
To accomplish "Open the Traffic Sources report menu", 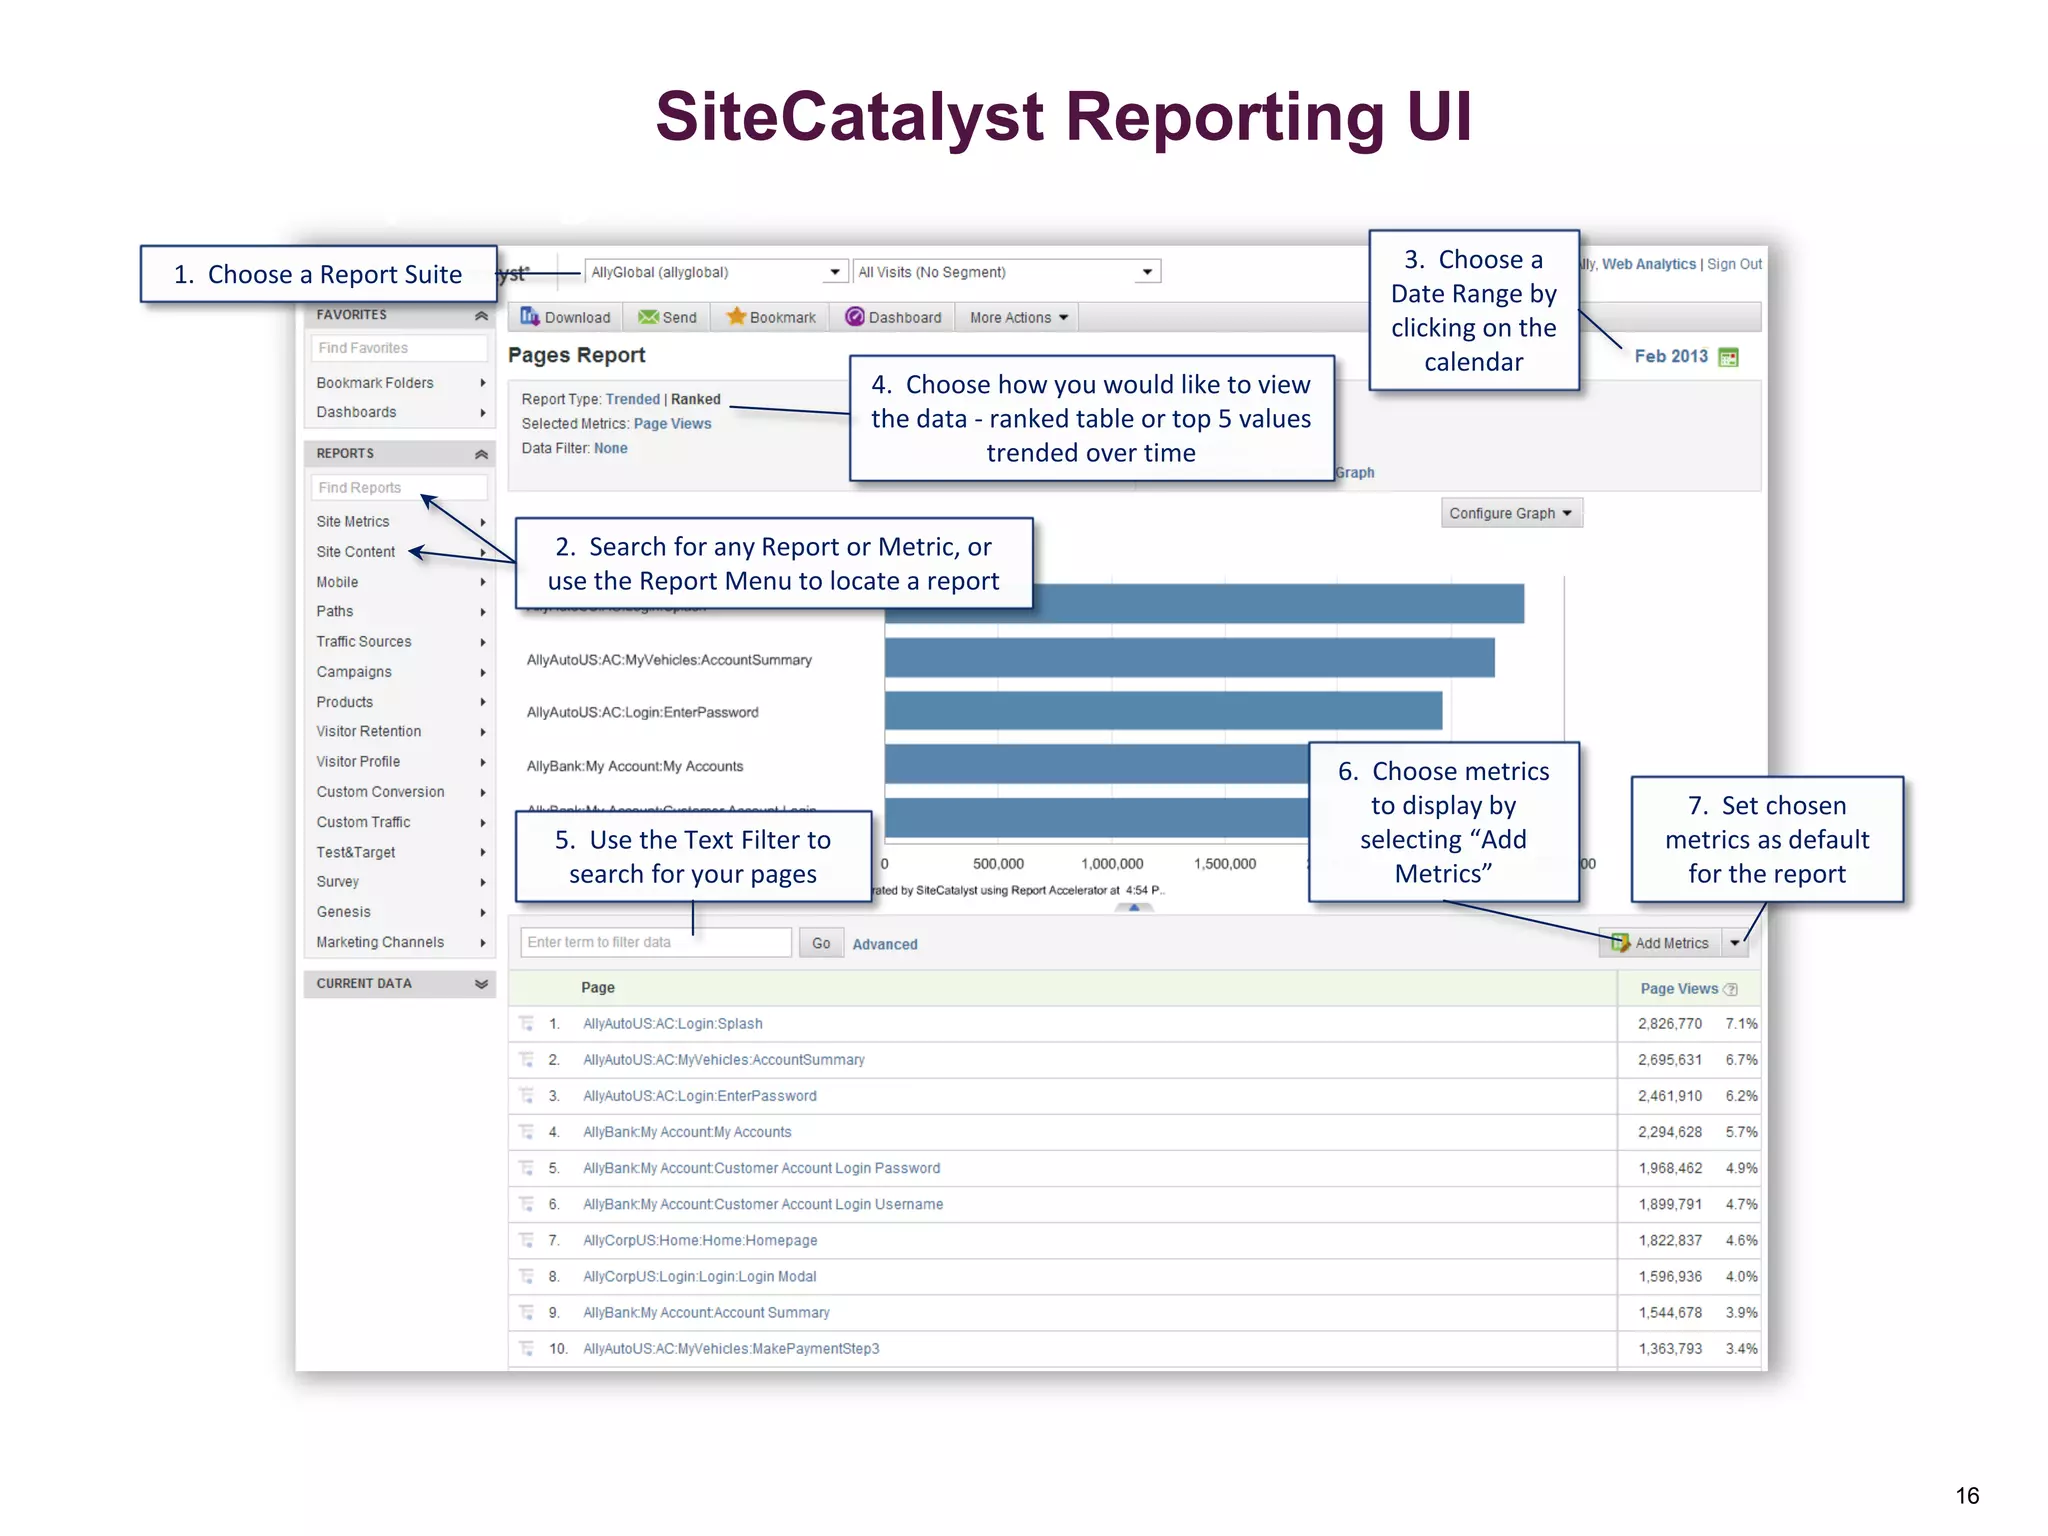I will [x=400, y=642].
